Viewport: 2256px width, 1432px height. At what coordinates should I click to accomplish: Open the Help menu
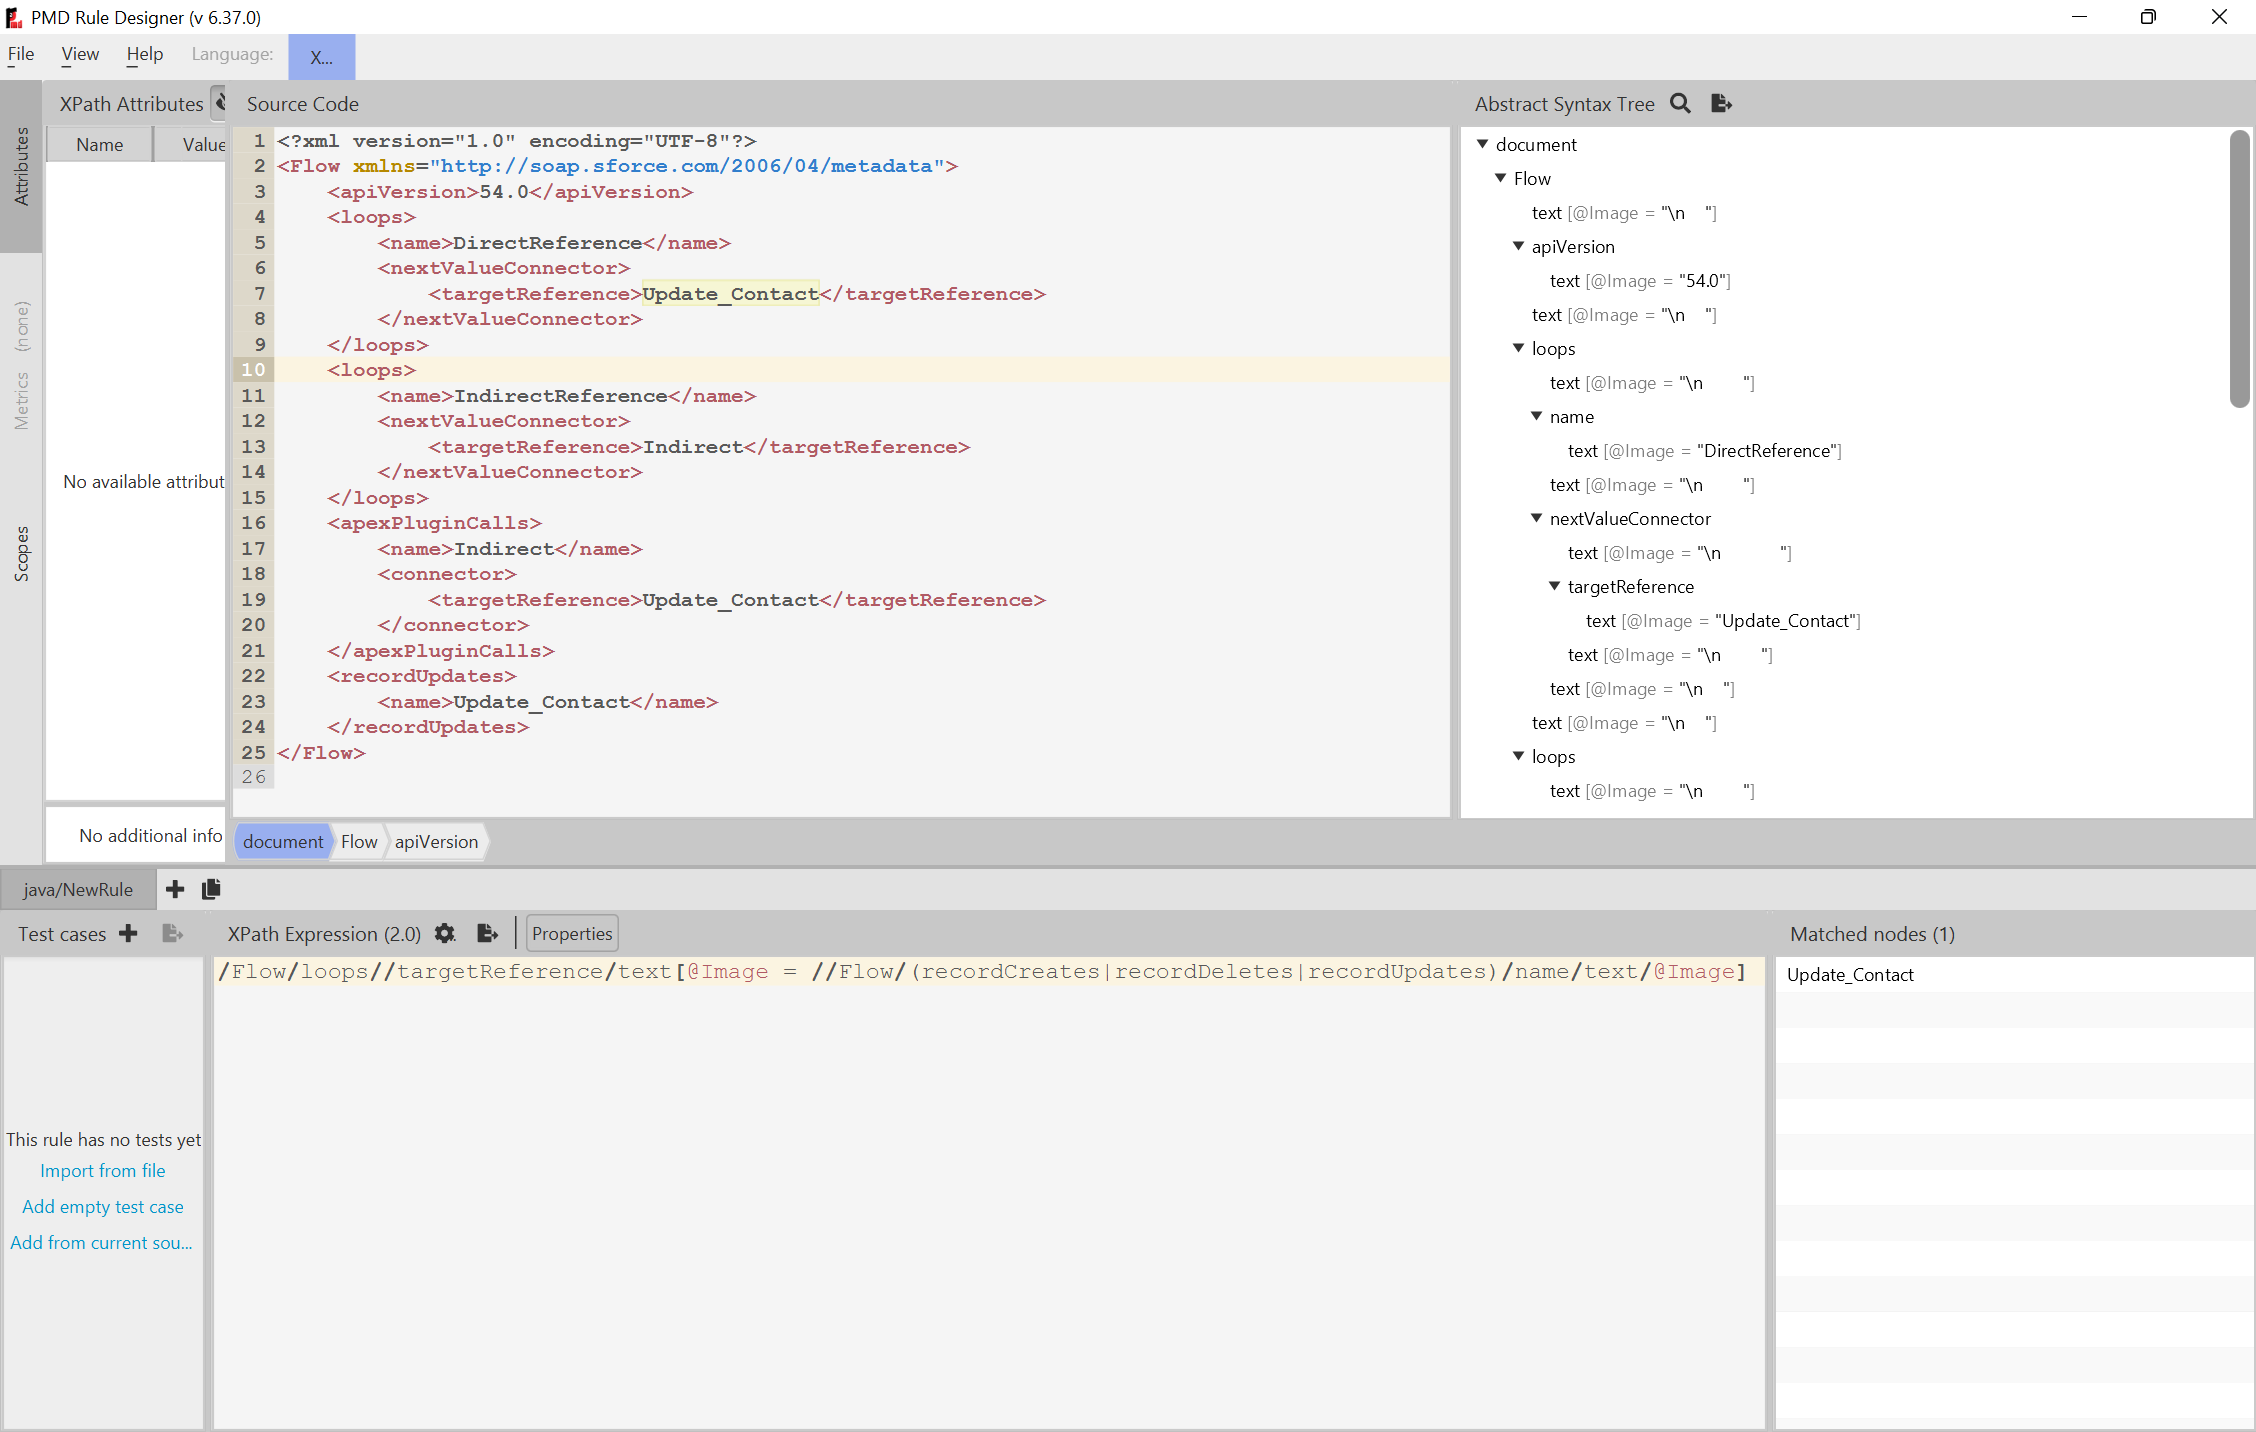click(x=144, y=54)
